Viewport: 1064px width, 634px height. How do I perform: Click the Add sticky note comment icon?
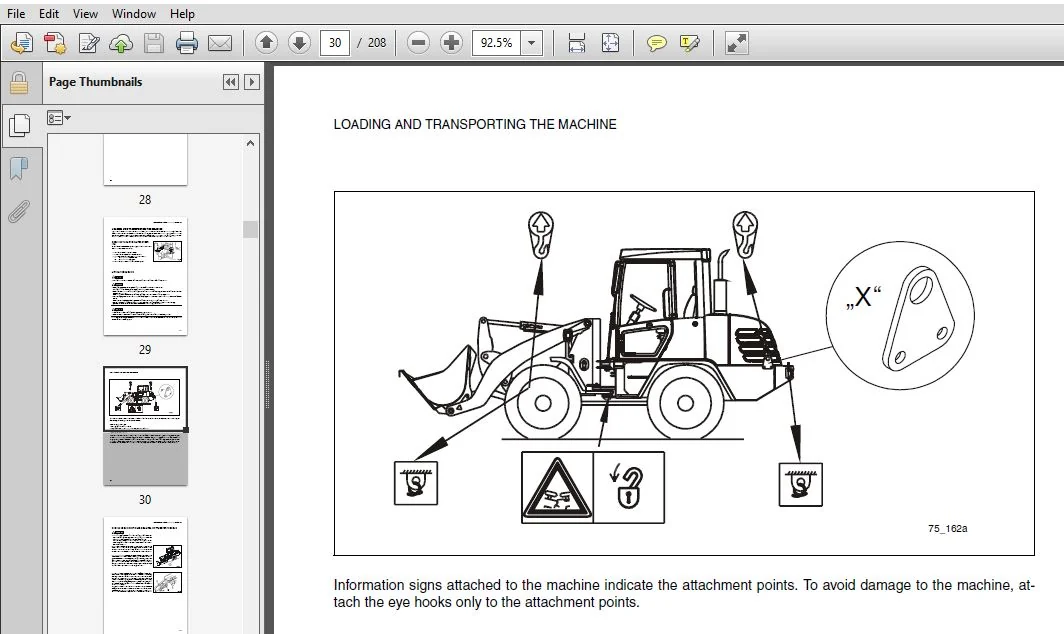(656, 43)
